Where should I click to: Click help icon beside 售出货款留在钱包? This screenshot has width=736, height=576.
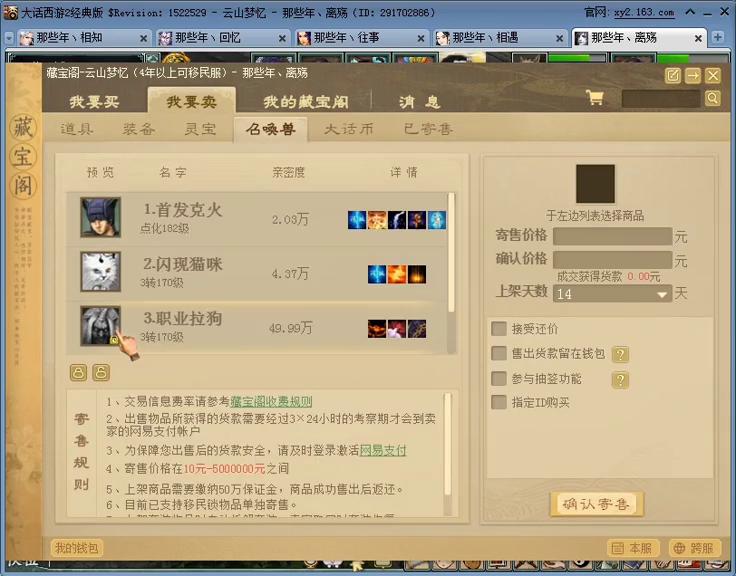tap(621, 354)
